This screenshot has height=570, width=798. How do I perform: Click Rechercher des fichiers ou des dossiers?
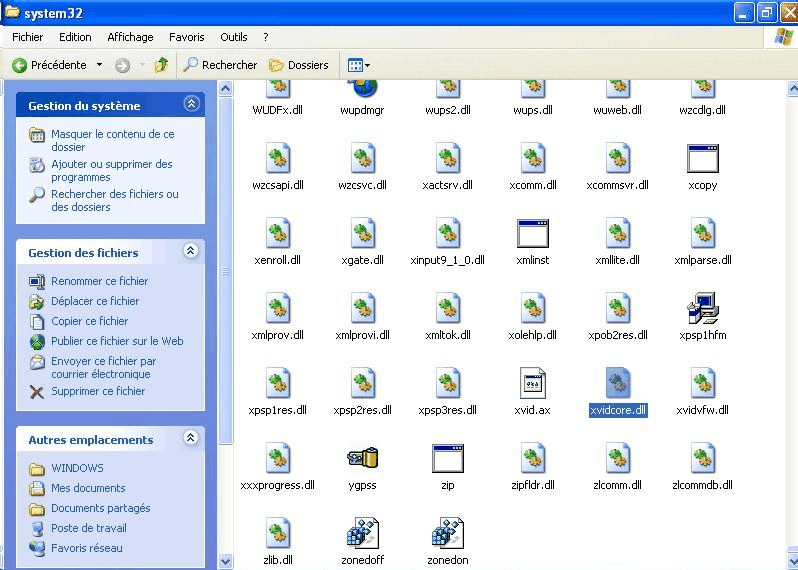[115, 201]
